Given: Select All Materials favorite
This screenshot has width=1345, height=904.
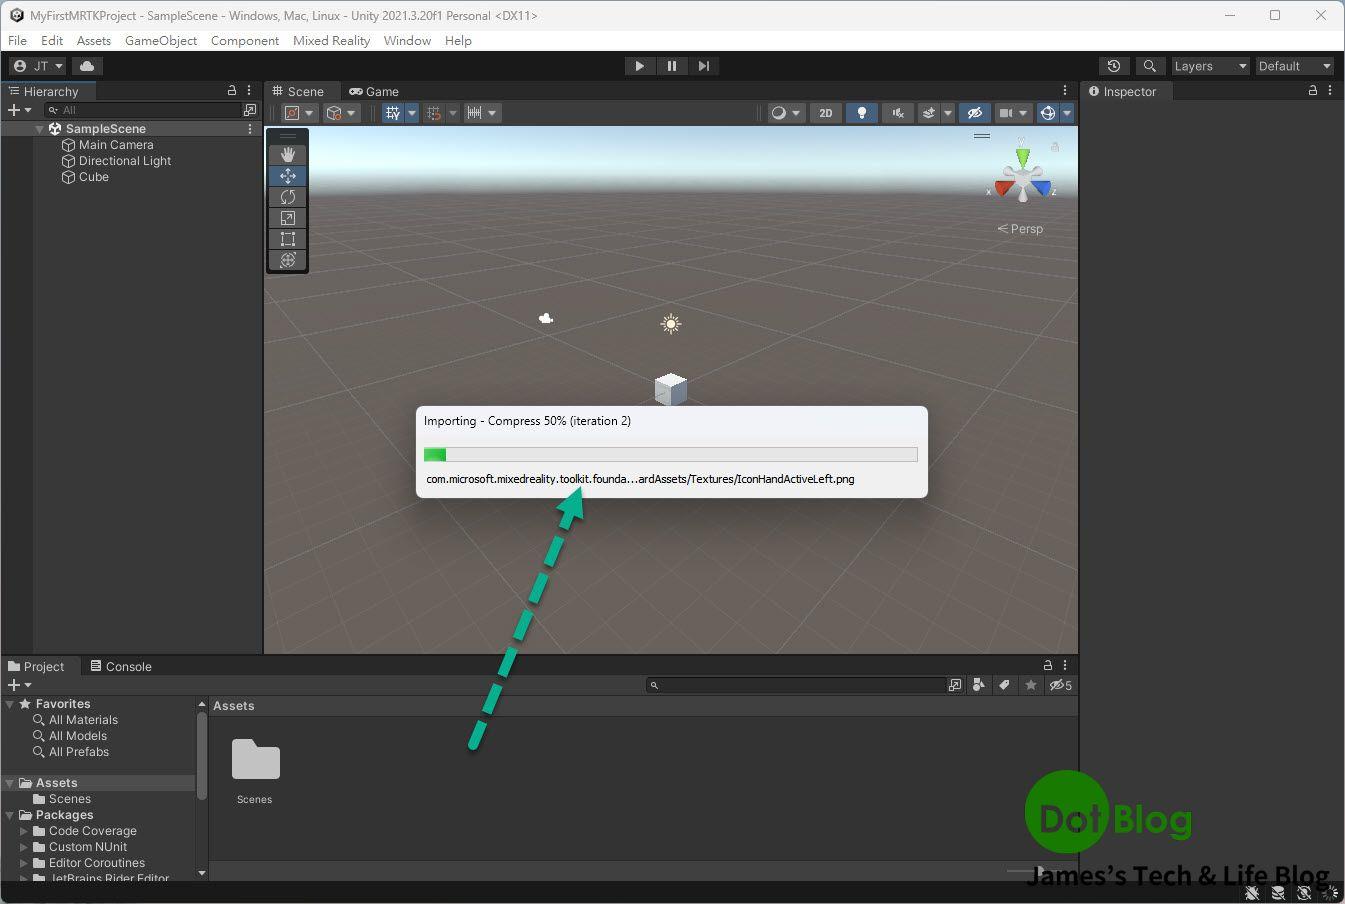Looking at the screenshot, I should pyautogui.click(x=83, y=720).
